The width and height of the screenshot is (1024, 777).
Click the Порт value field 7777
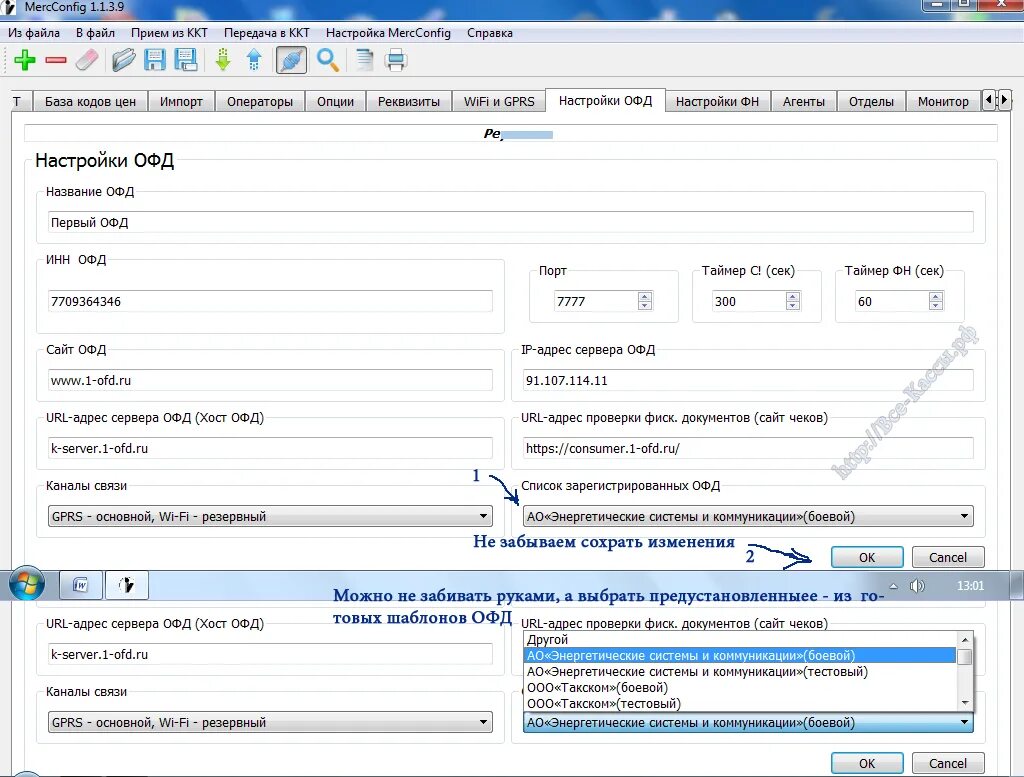click(x=595, y=301)
